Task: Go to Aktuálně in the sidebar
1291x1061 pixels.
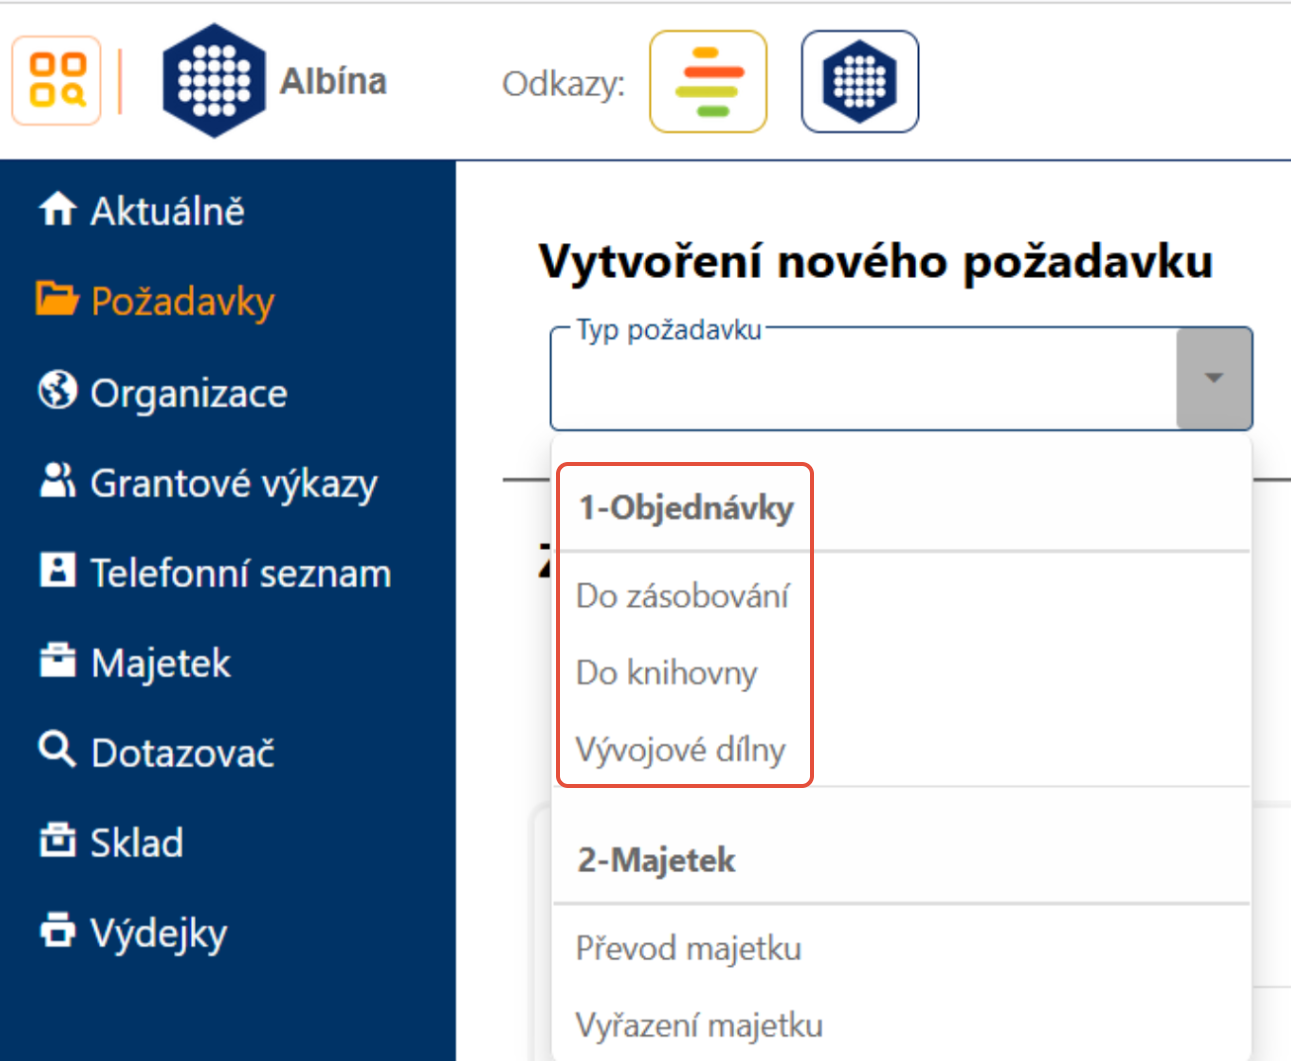Action: [x=167, y=211]
